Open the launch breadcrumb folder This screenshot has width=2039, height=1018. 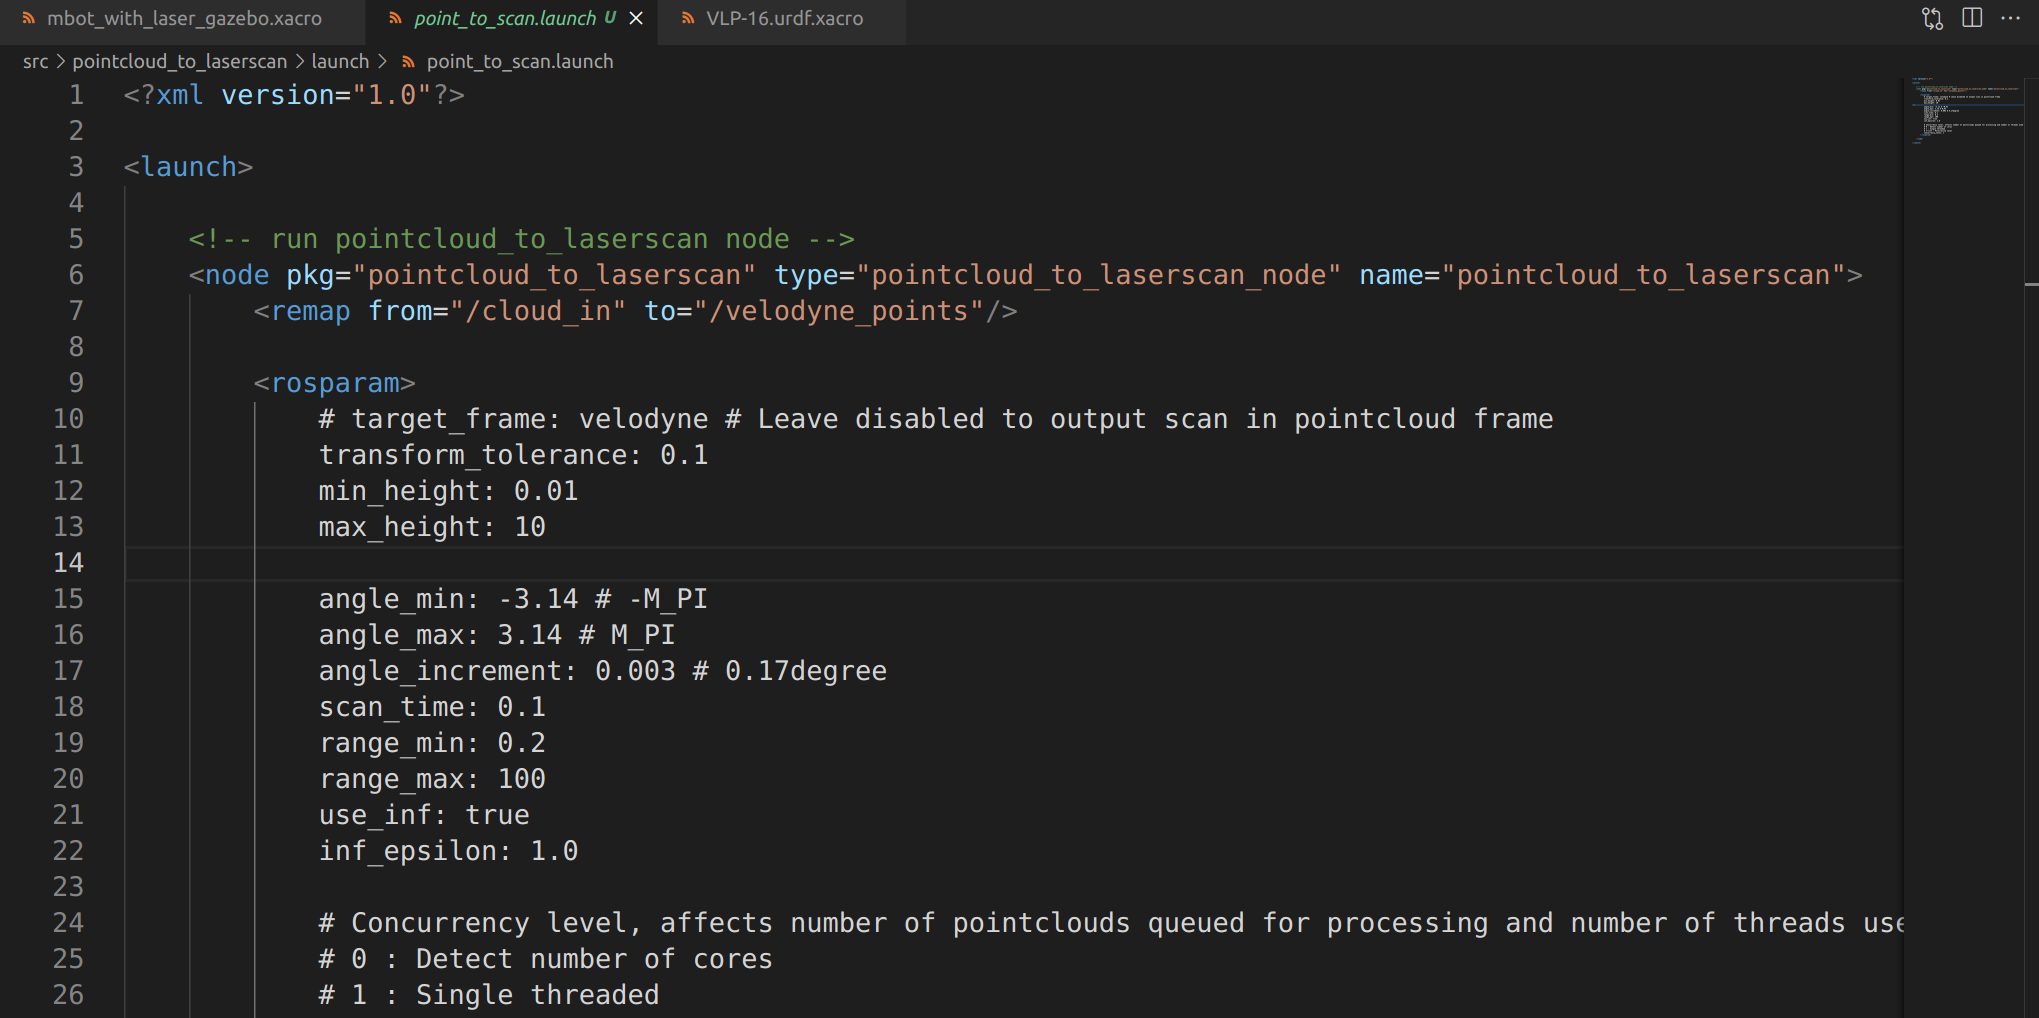point(340,62)
